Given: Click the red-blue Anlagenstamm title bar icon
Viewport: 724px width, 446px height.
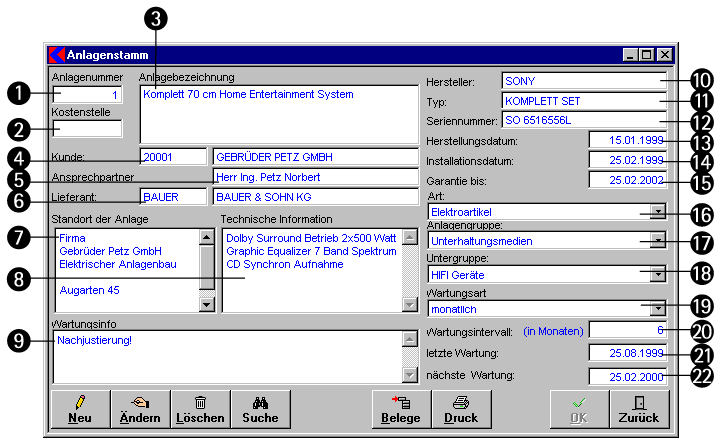Looking at the screenshot, I should tap(56, 54).
